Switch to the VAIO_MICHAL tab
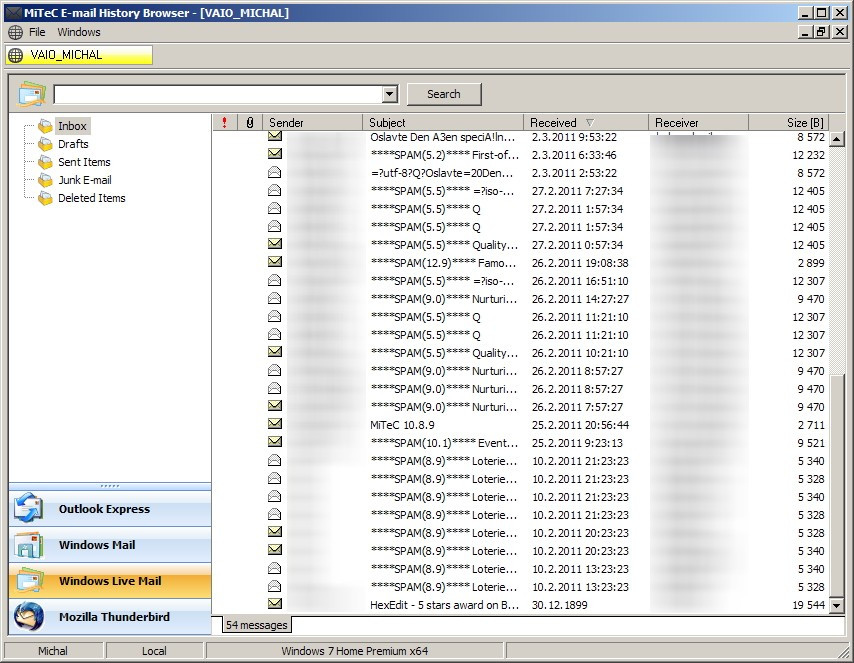Image resolution: width=854 pixels, height=663 pixels. tap(79, 55)
